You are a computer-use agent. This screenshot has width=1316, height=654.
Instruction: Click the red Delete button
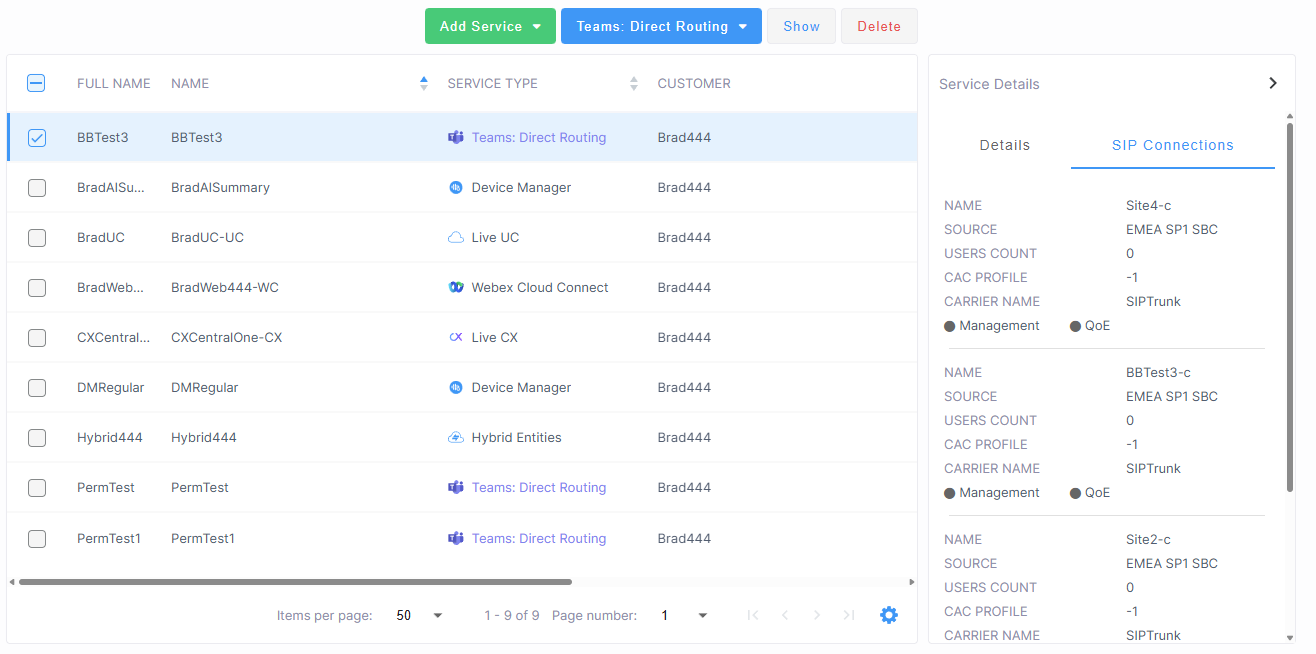(878, 26)
